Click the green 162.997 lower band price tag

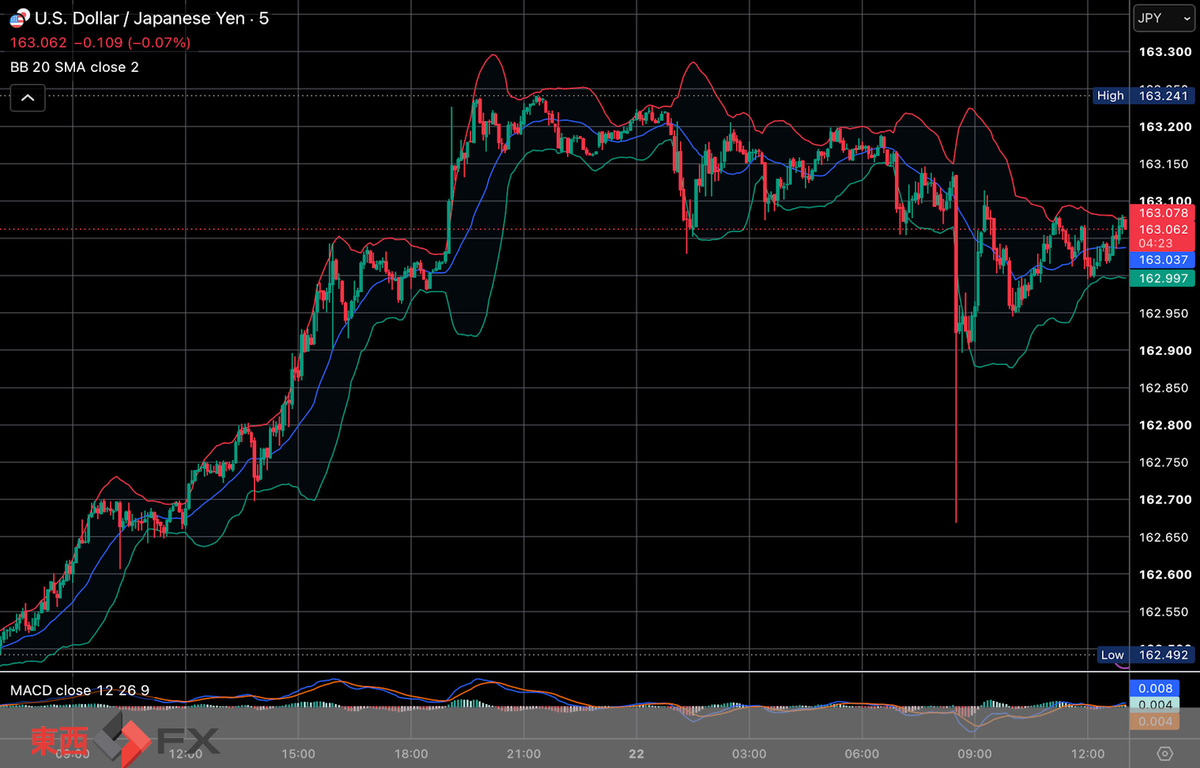(1161, 278)
